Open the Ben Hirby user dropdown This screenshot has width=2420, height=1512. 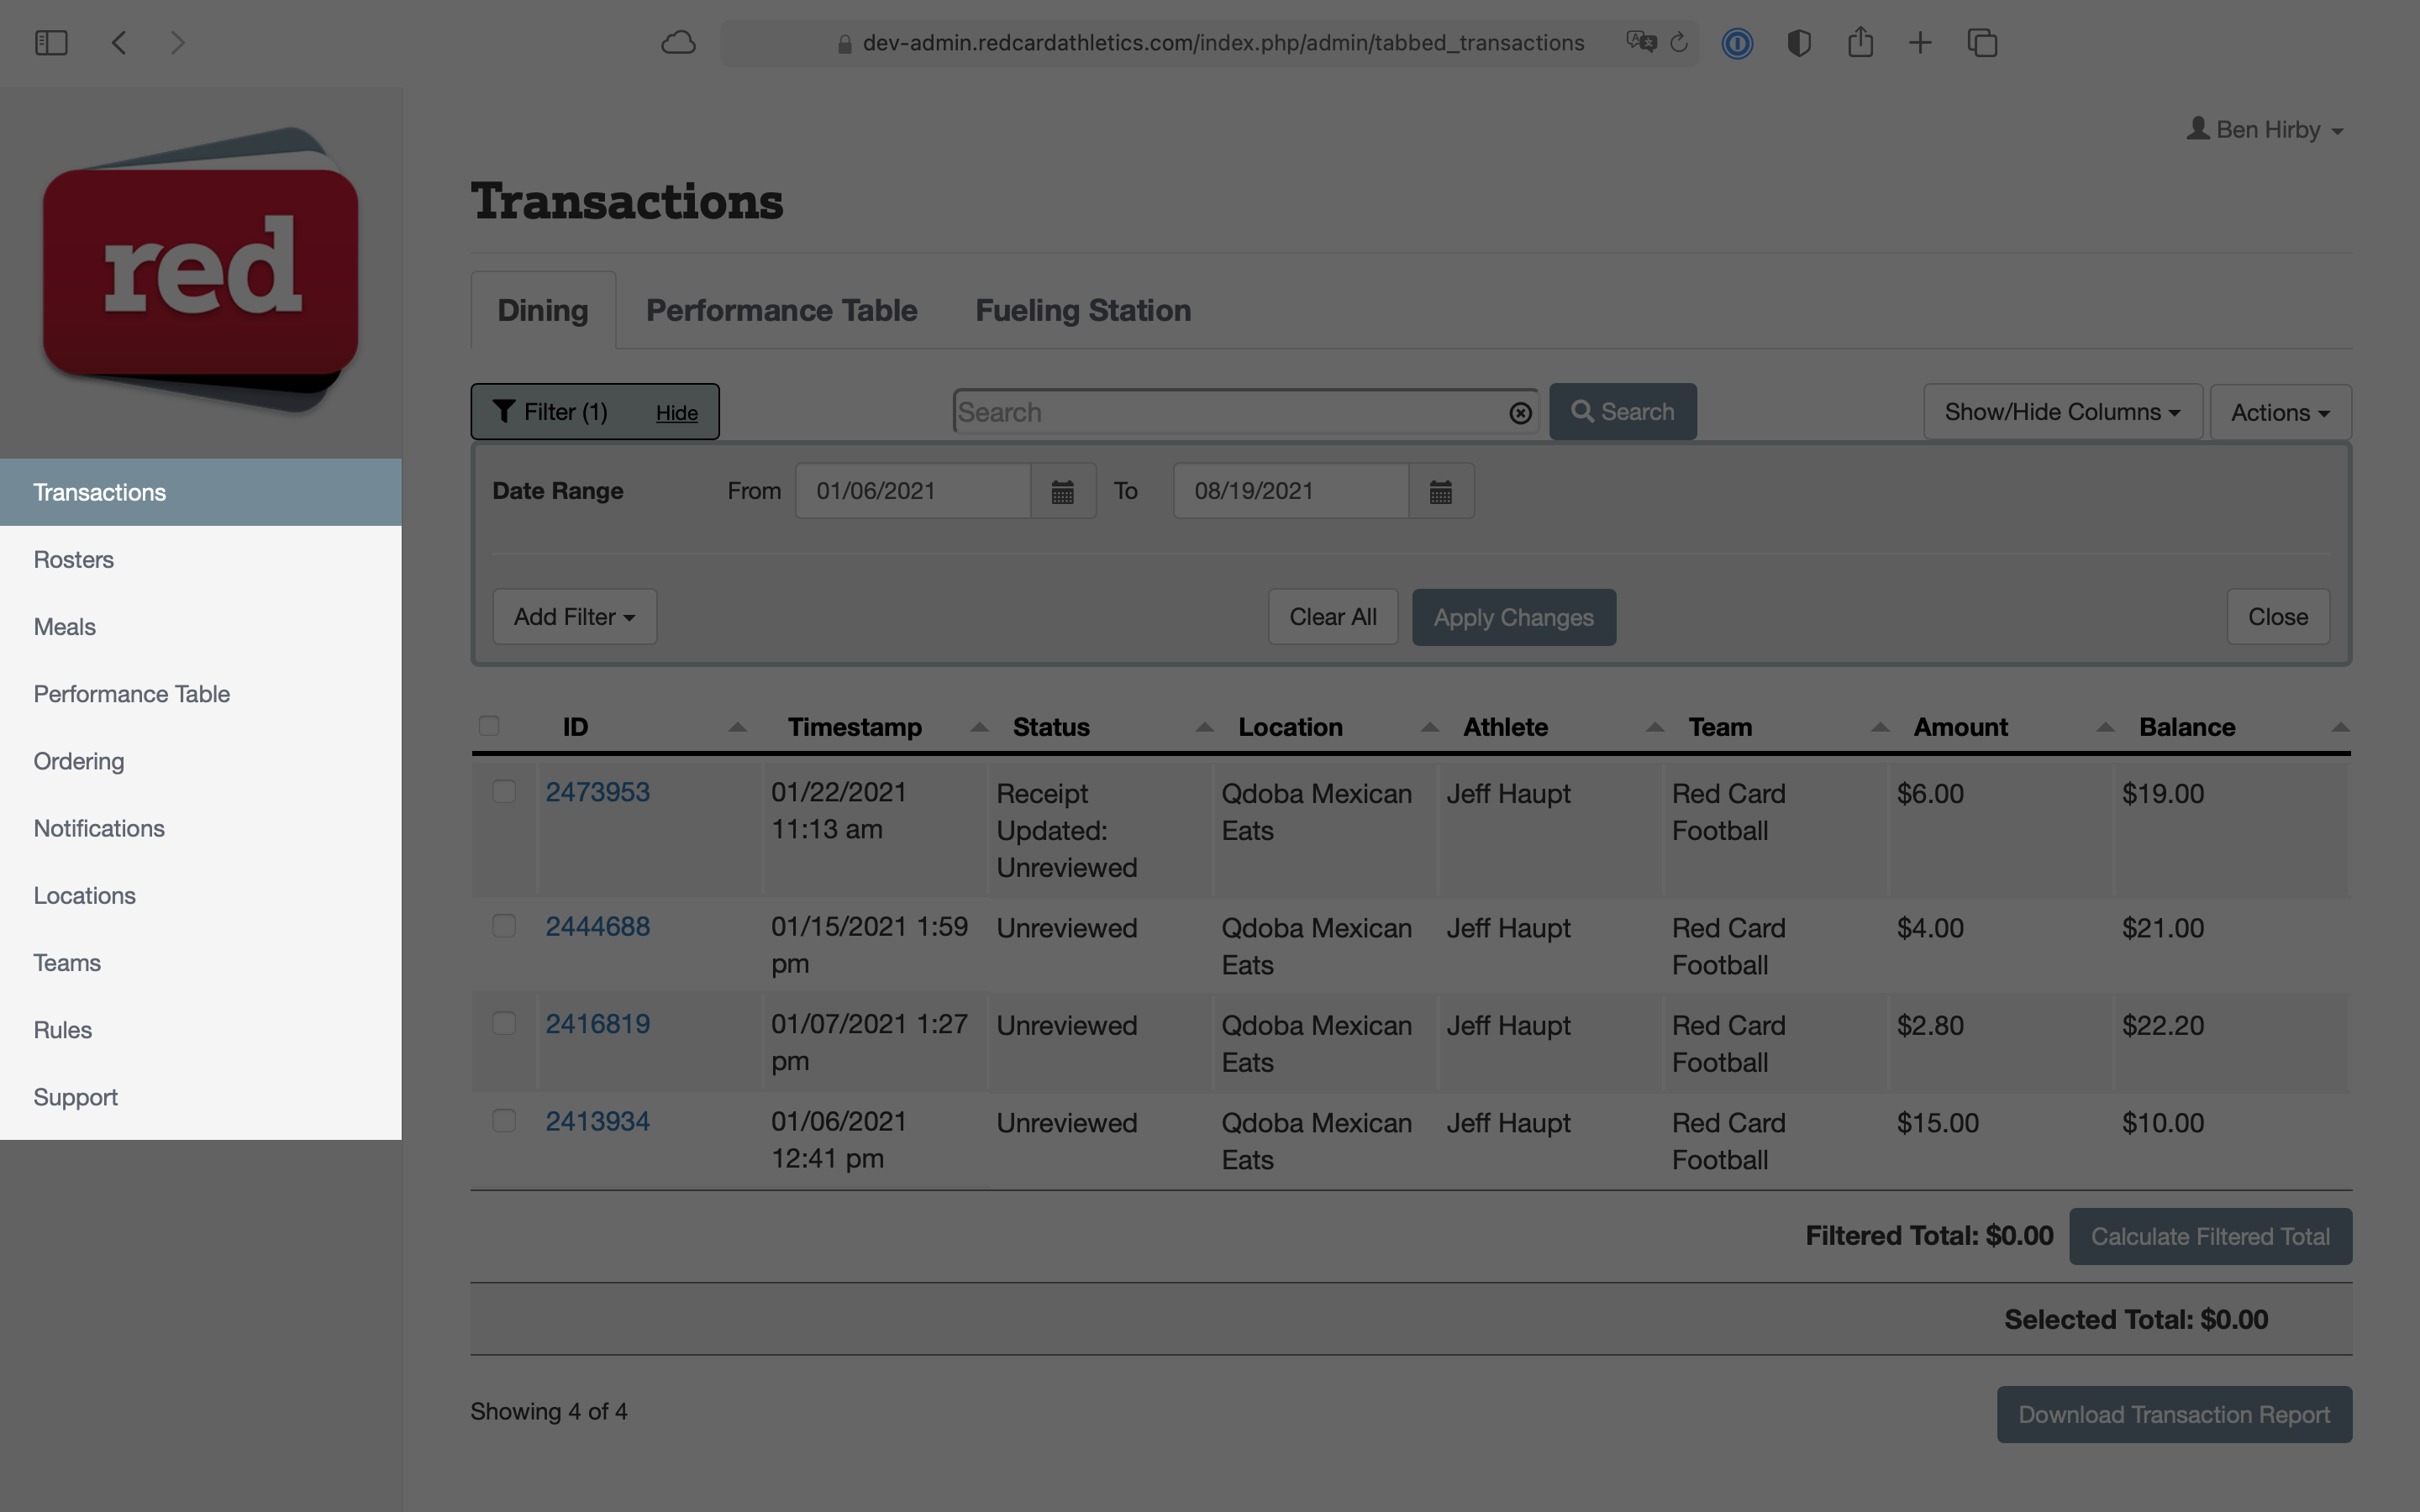coord(2264,130)
